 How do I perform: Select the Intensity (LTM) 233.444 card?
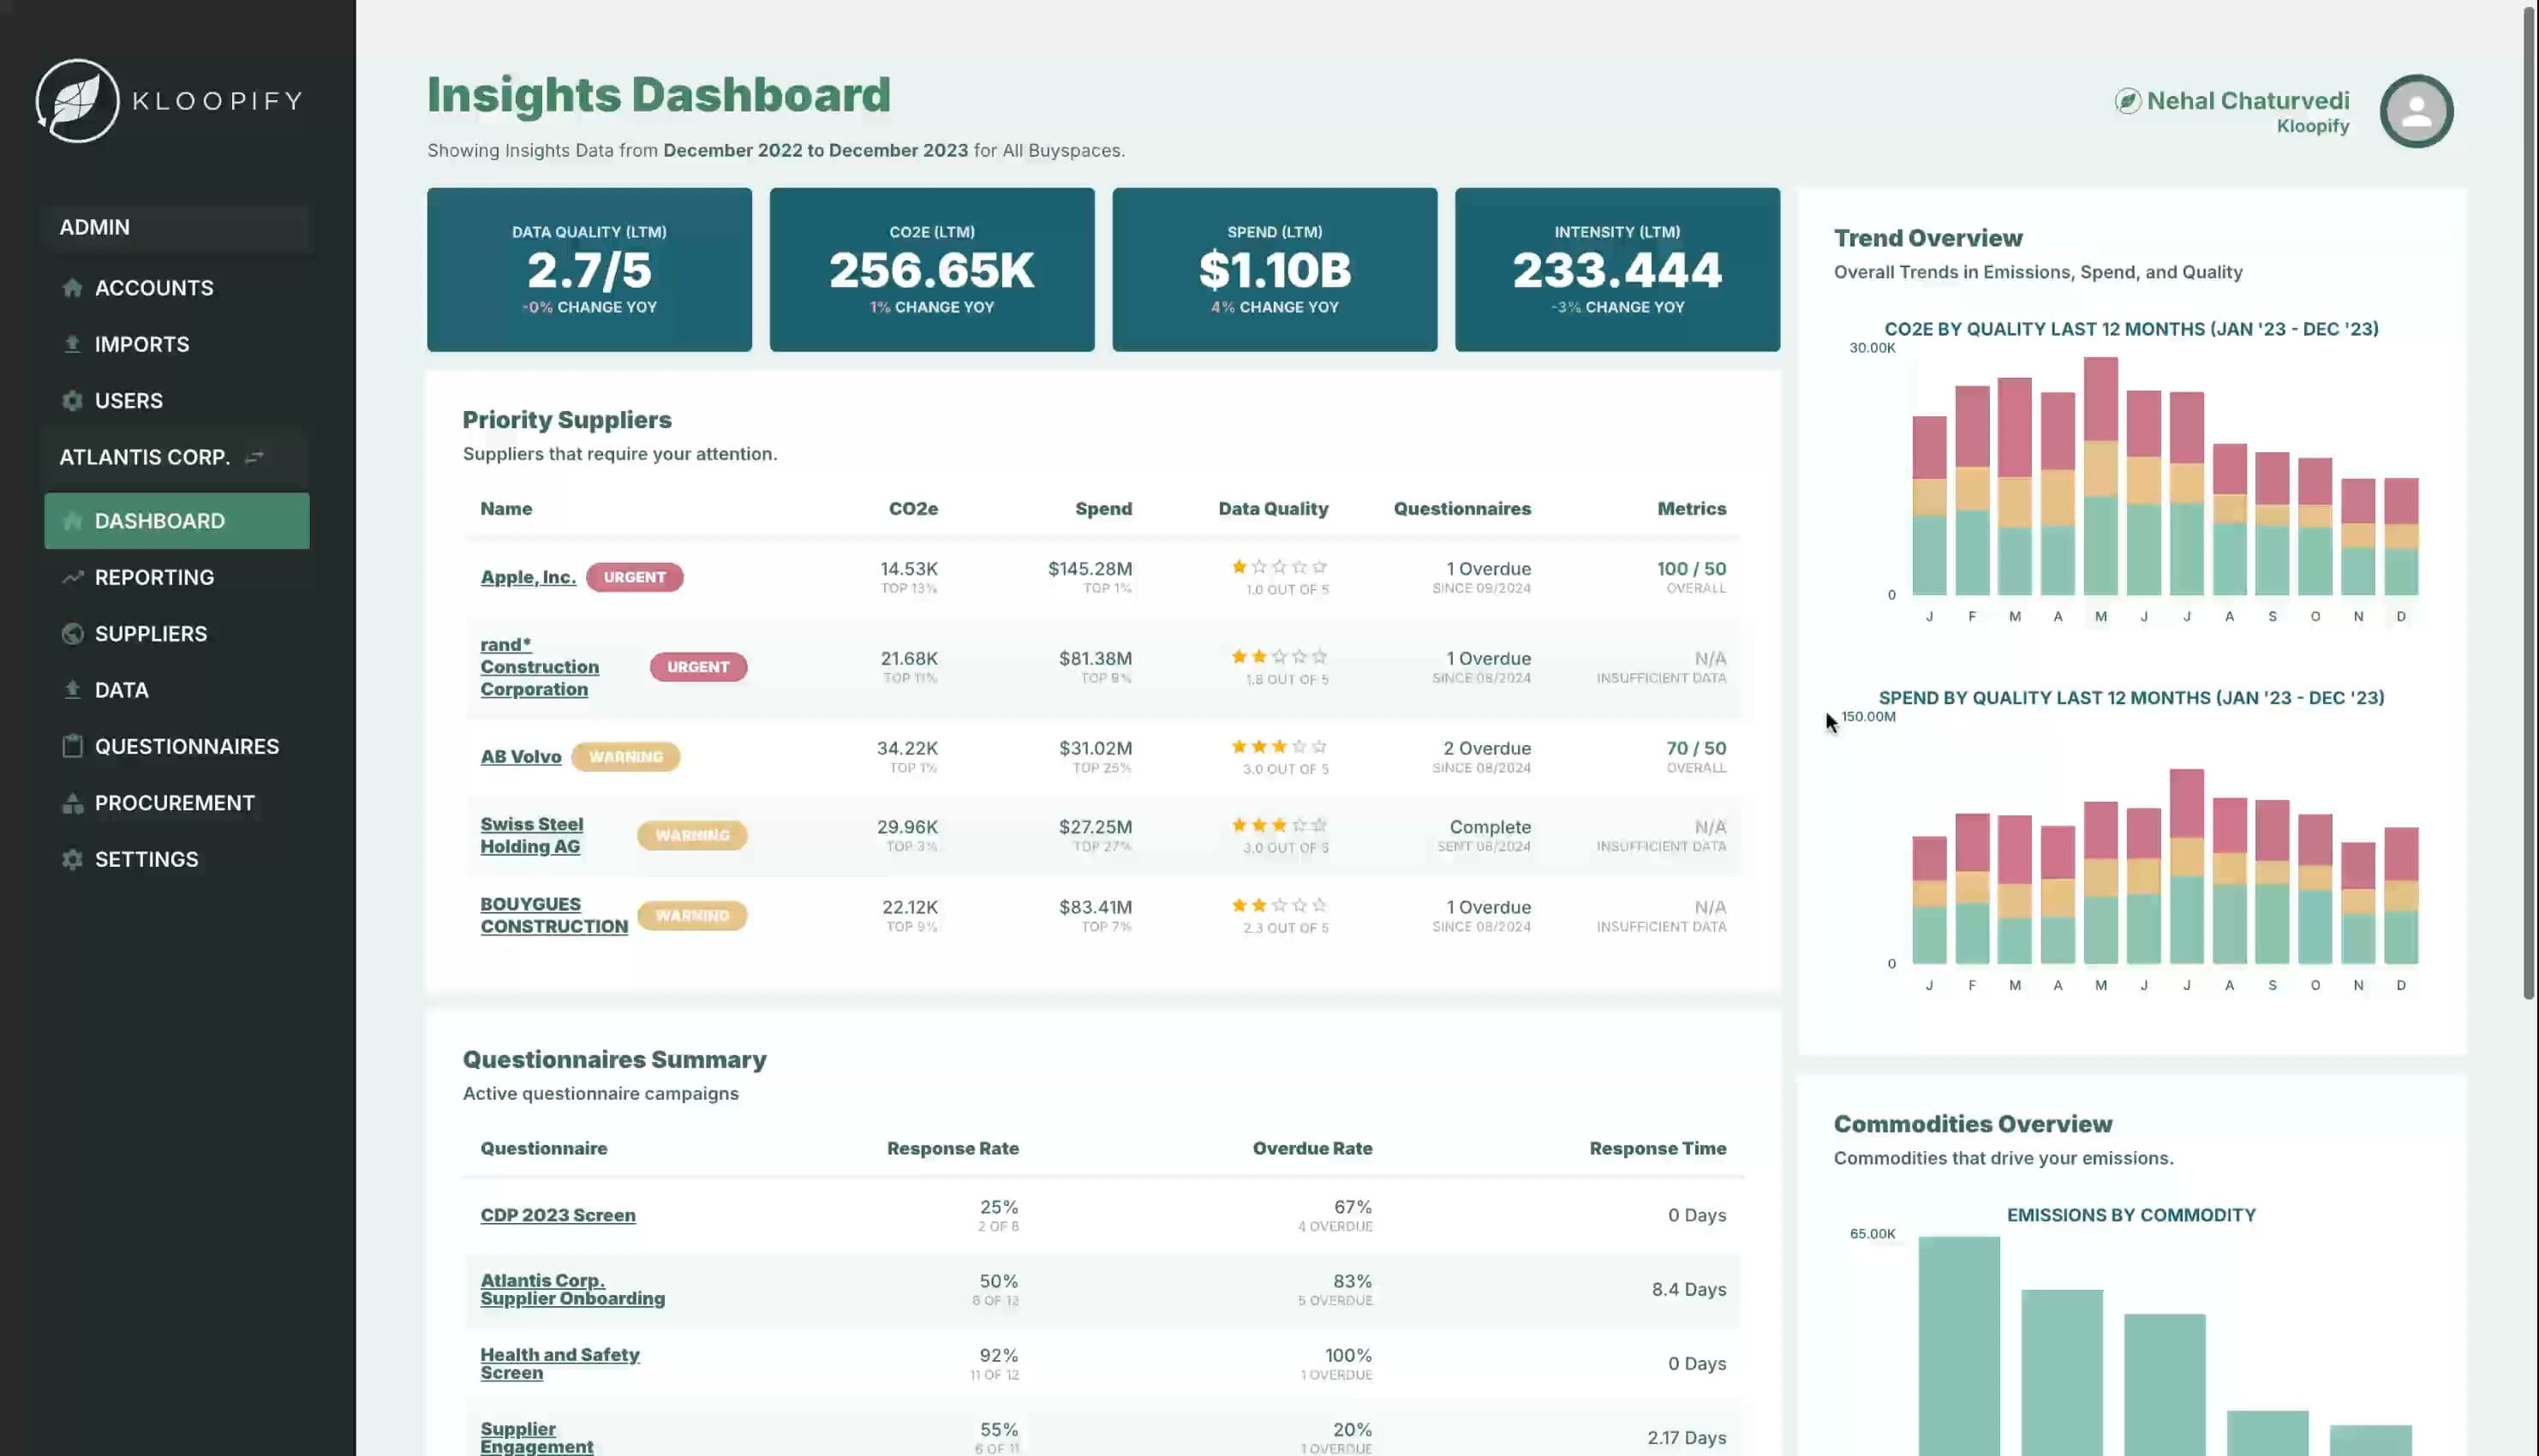click(x=1617, y=270)
